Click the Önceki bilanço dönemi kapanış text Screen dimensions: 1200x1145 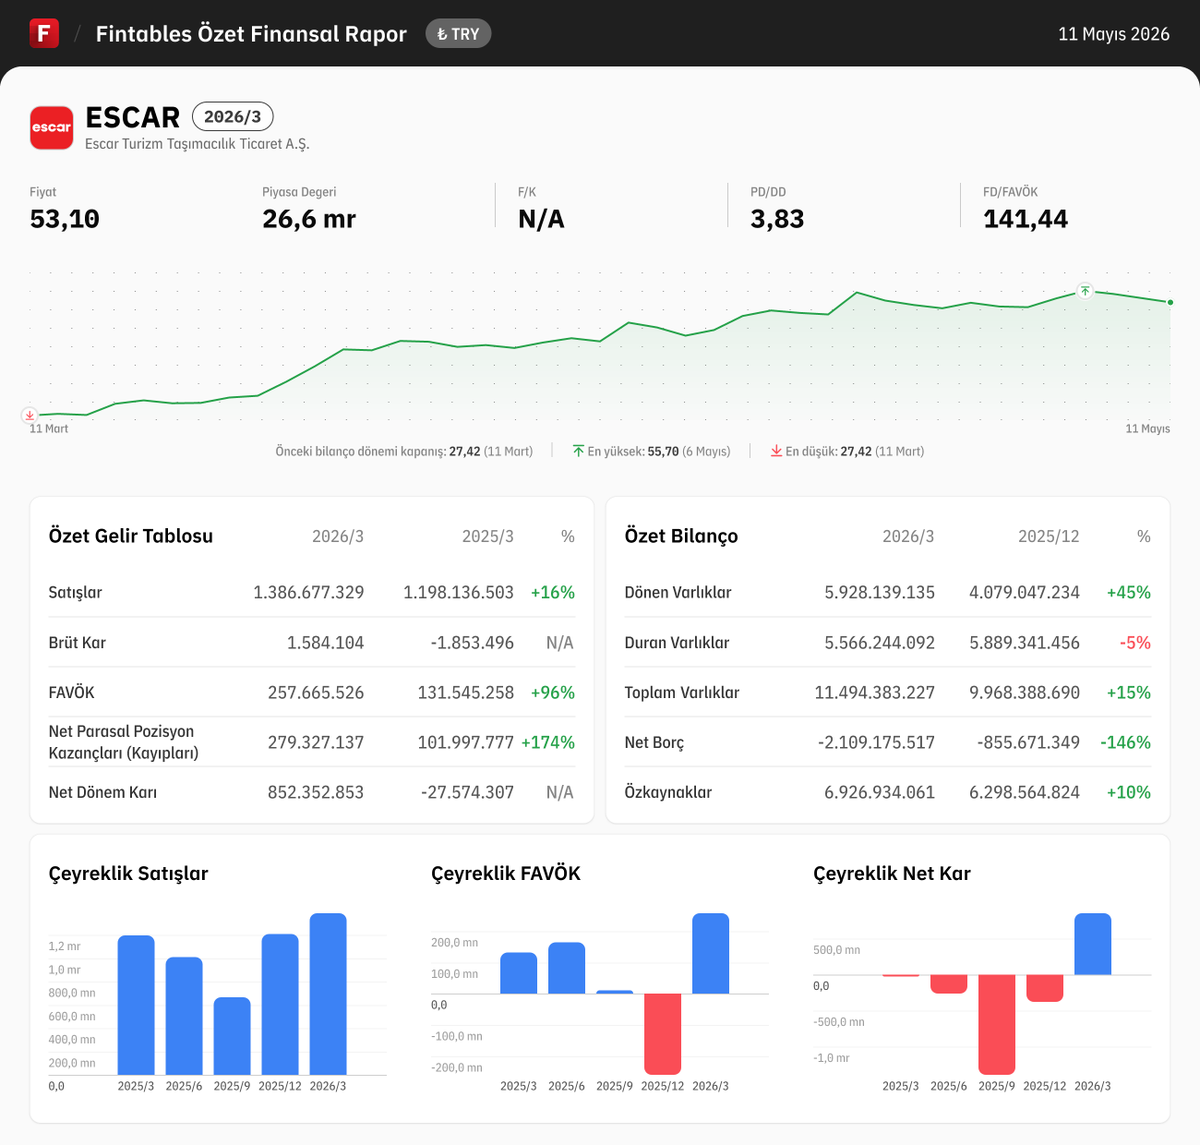404,451
